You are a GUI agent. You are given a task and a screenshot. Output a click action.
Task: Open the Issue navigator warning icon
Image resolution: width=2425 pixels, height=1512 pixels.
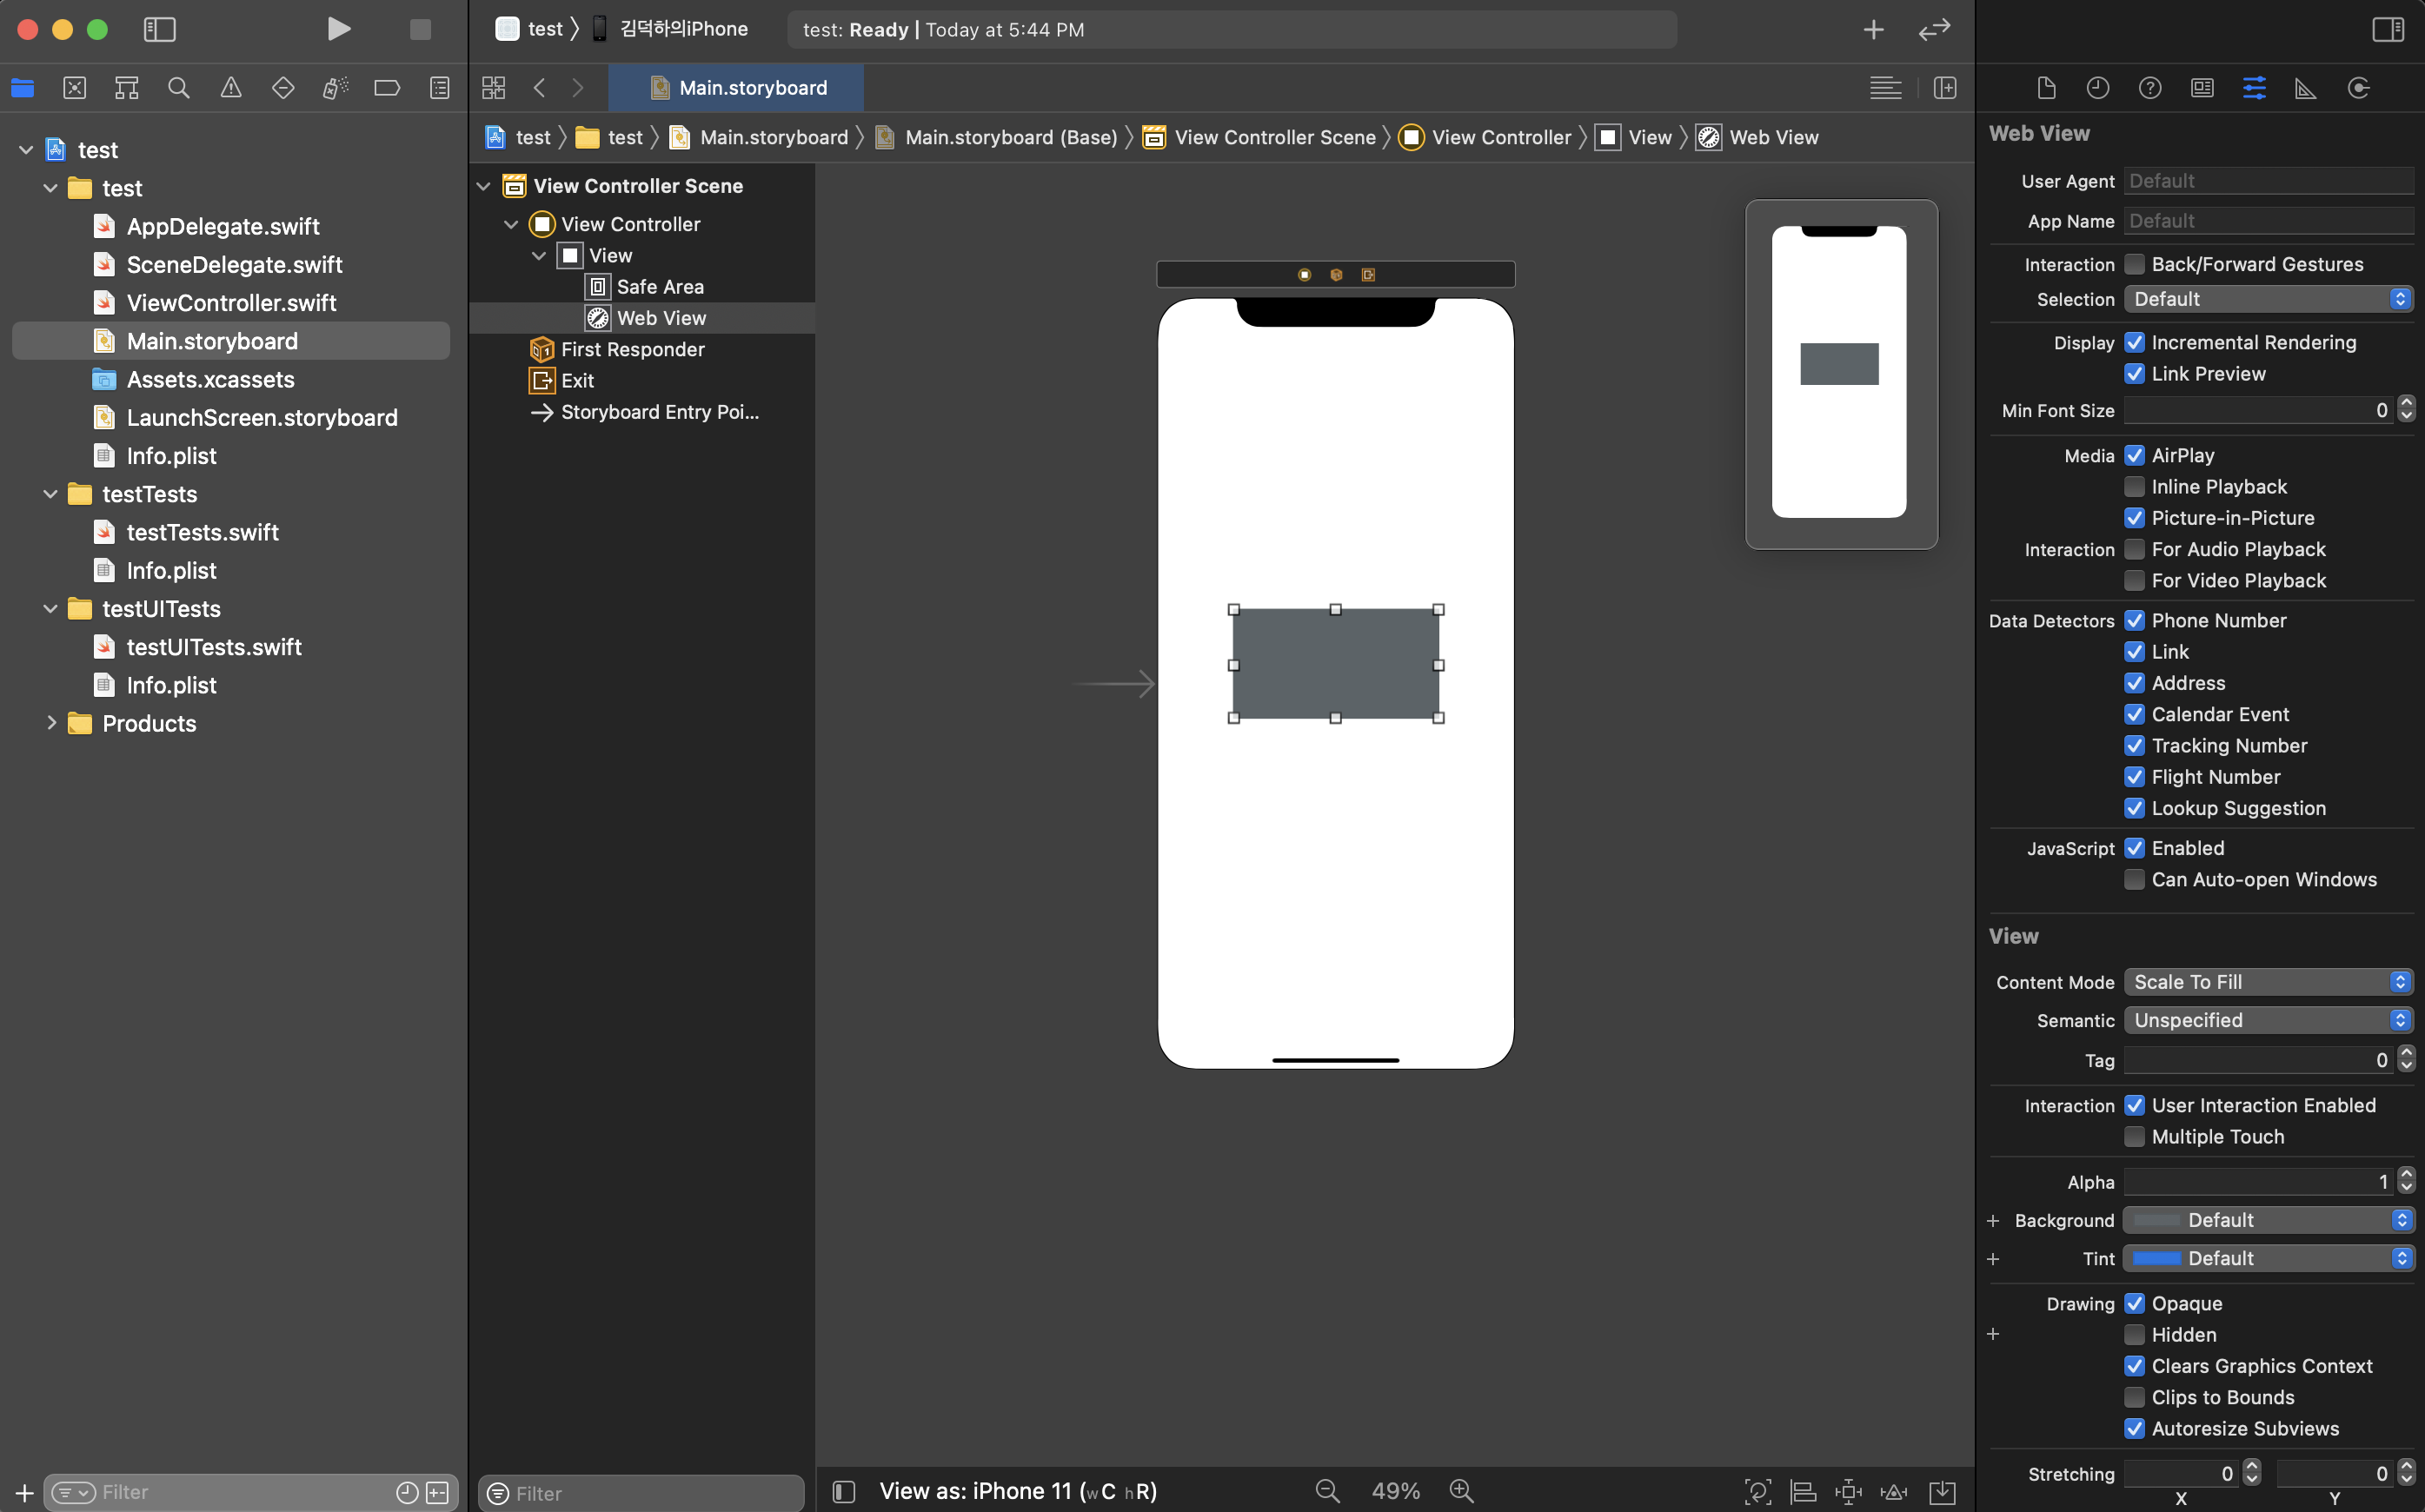pos(231,88)
